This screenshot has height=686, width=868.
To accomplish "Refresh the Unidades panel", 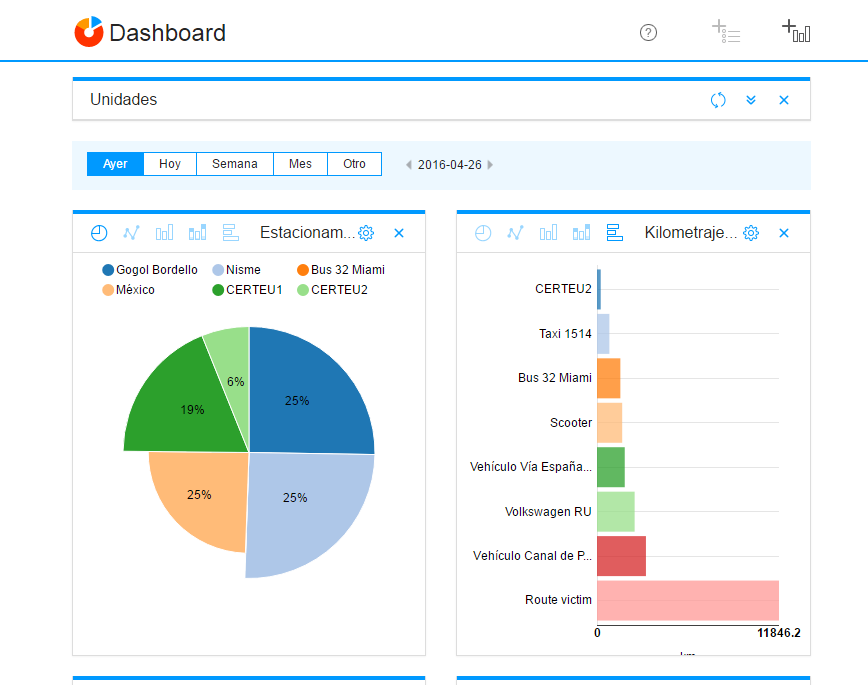I will coord(718,100).
